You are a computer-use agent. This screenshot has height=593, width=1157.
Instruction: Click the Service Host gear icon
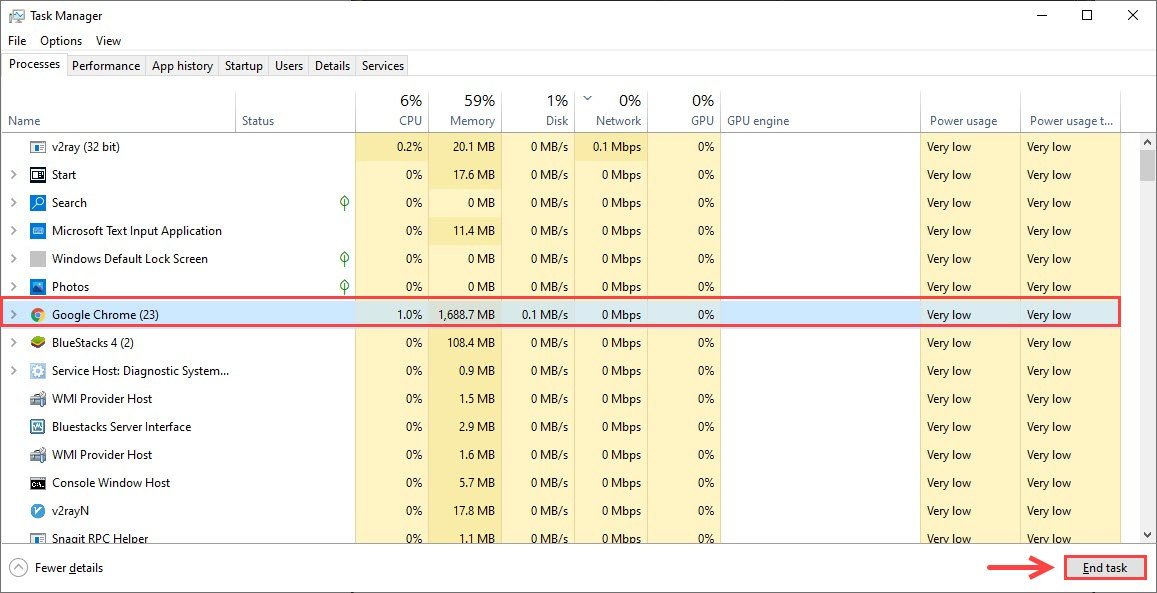pyautogui.click(x=38, y=371)
